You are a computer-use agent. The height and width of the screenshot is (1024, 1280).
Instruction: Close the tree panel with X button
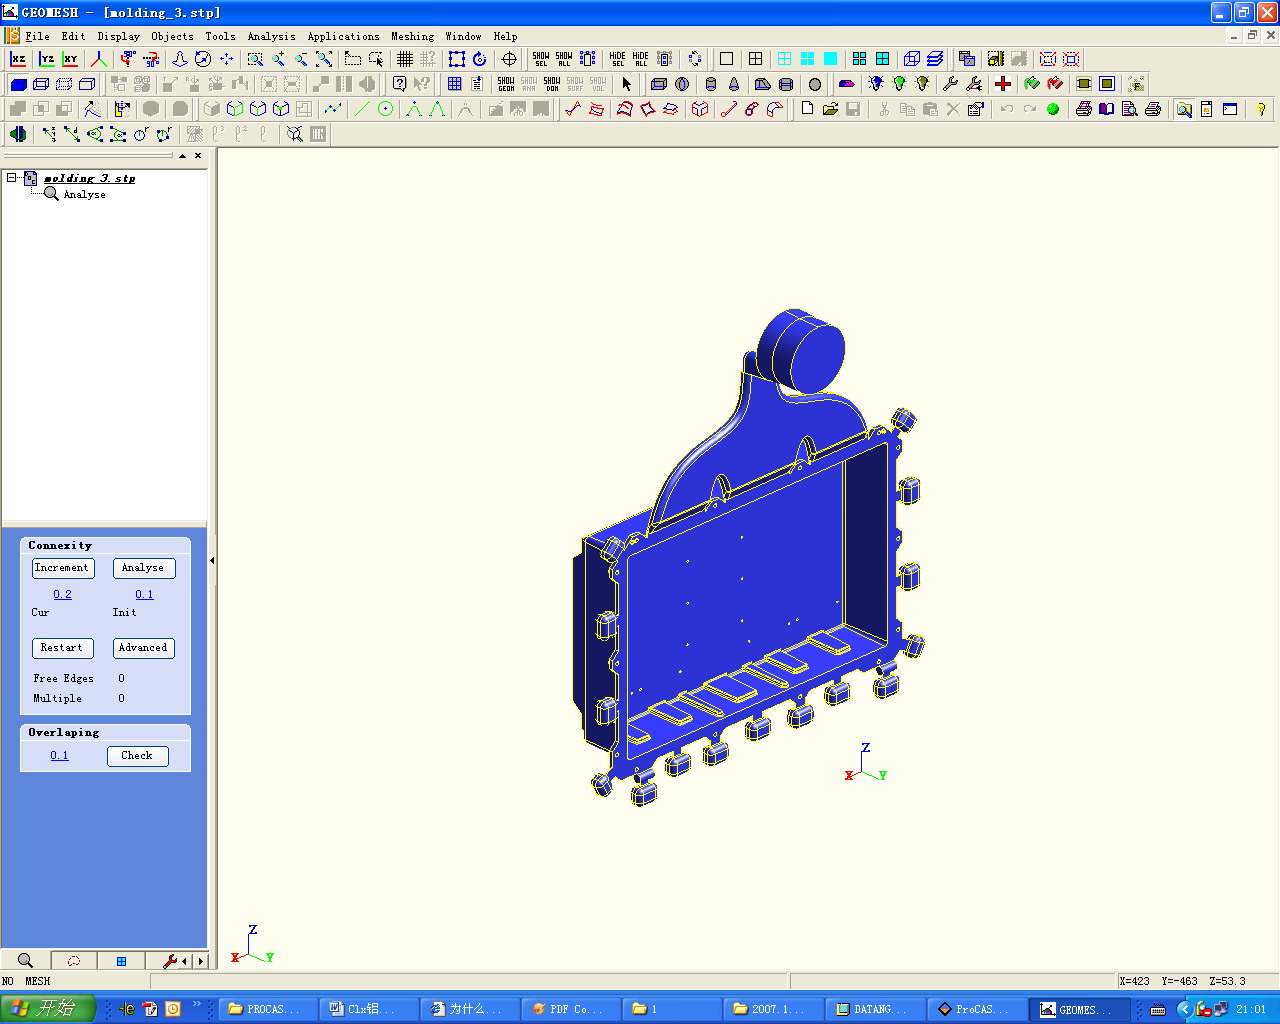click(x=198, y=156)
